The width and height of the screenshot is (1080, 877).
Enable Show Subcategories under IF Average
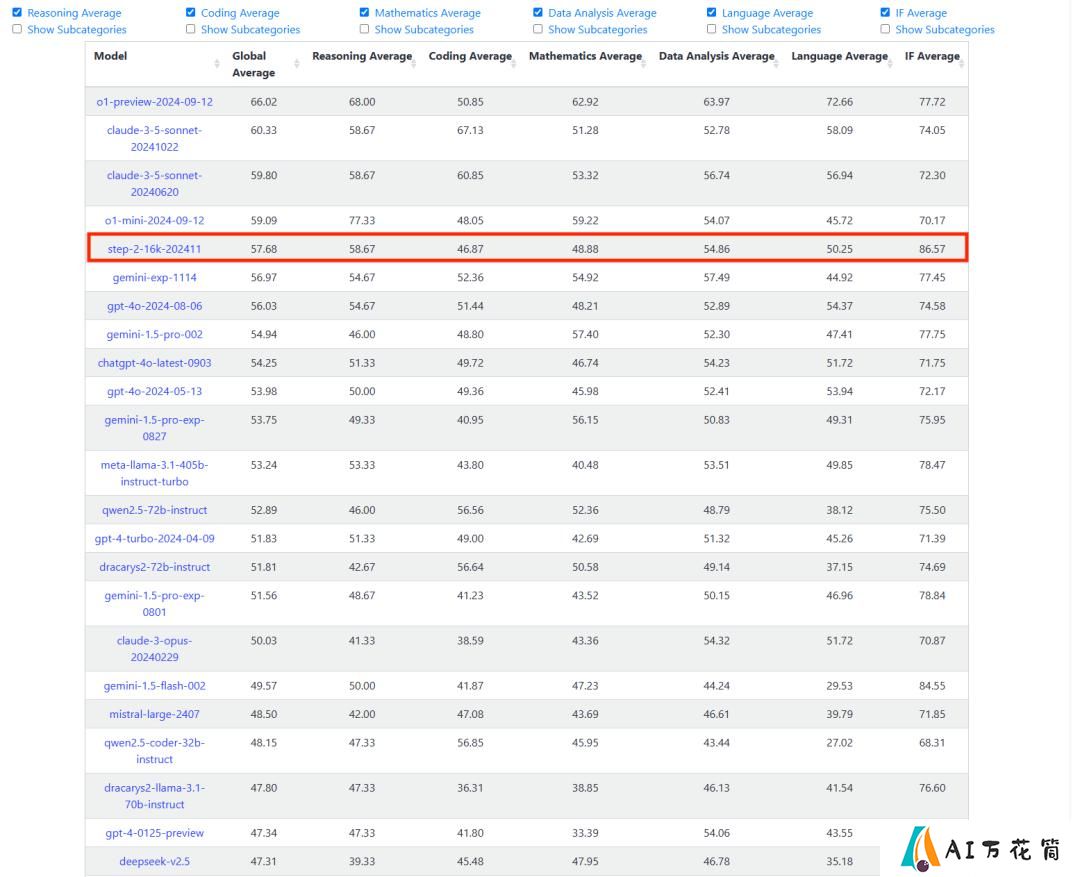[x=885, y=29]
